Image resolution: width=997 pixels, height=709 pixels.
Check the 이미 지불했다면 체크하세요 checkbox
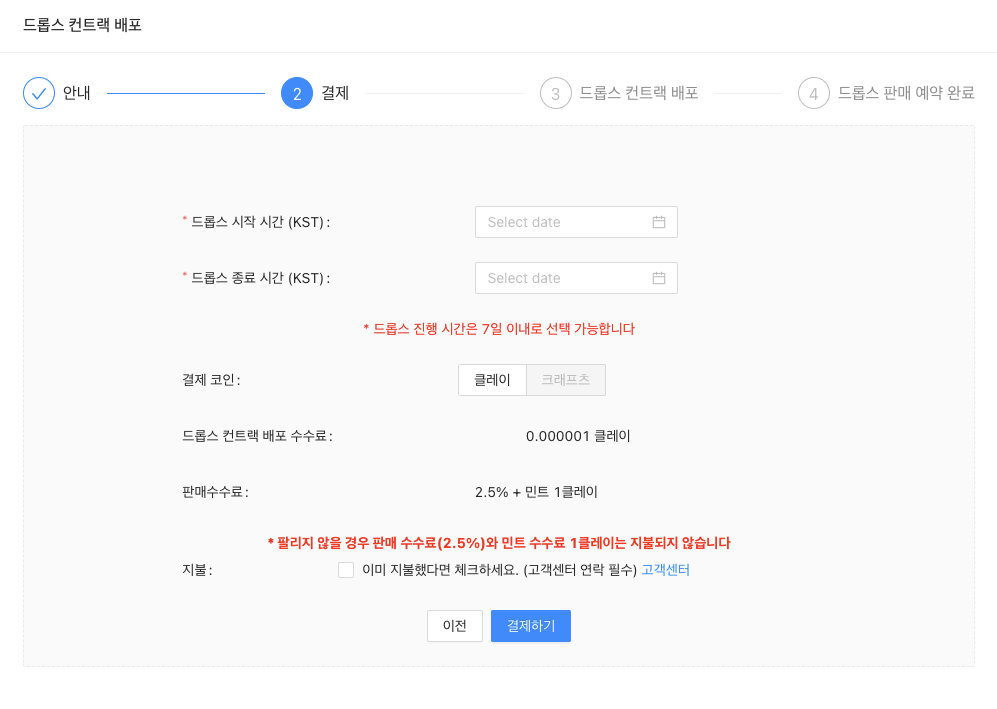(x=346, y=570)
